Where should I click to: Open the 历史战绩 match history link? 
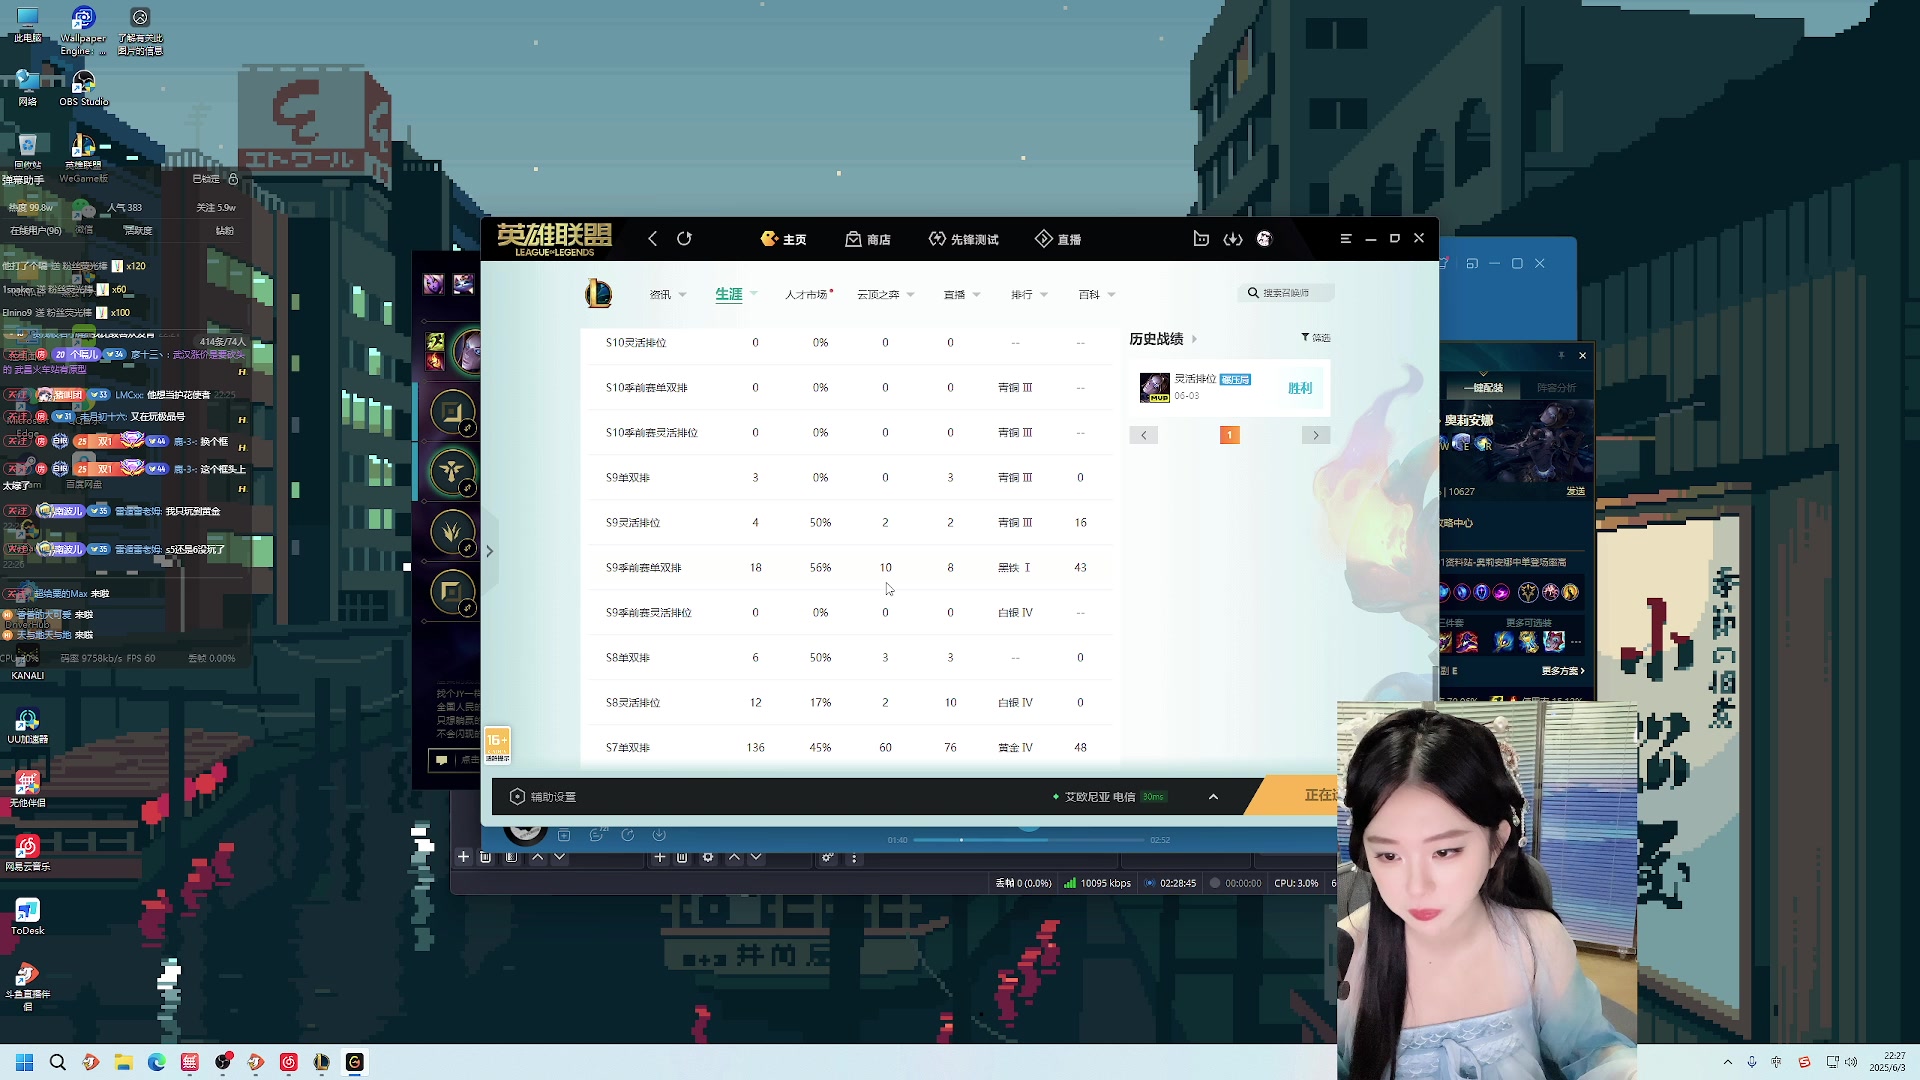(1163, 339)
